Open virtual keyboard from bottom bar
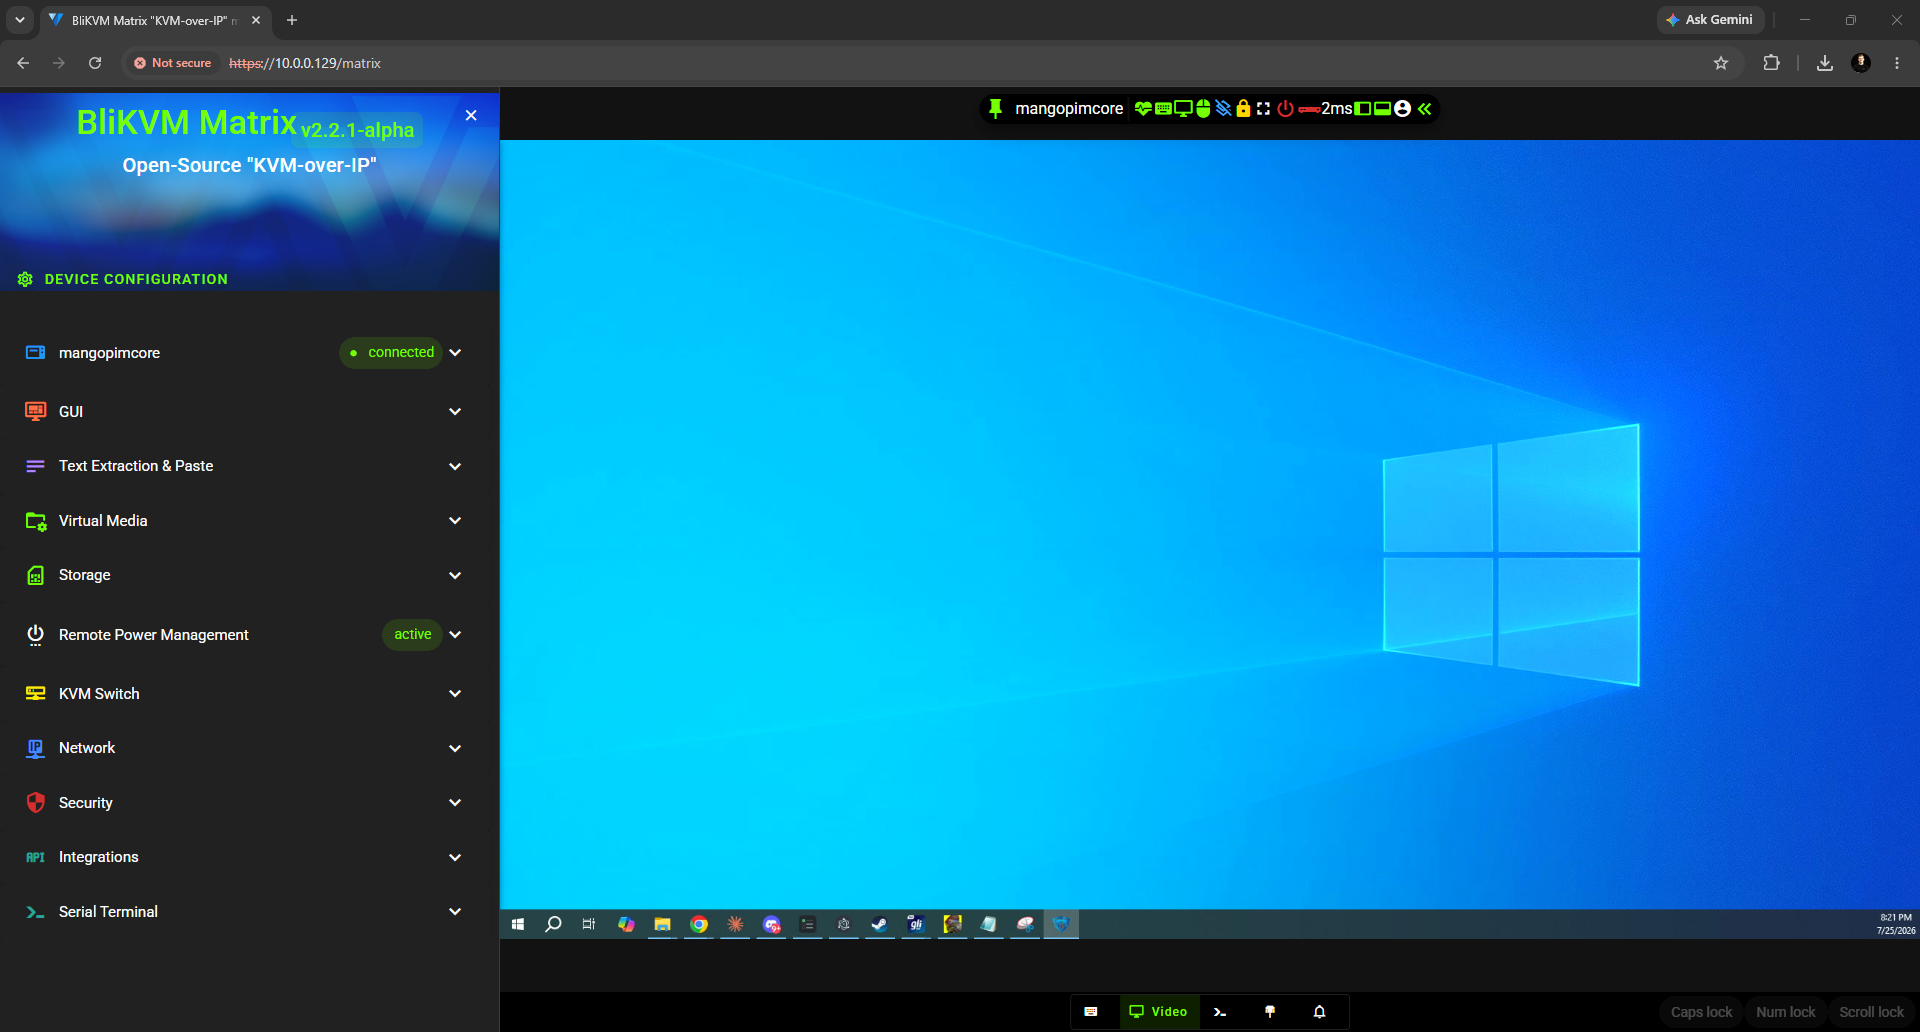 (1091, 1011)
